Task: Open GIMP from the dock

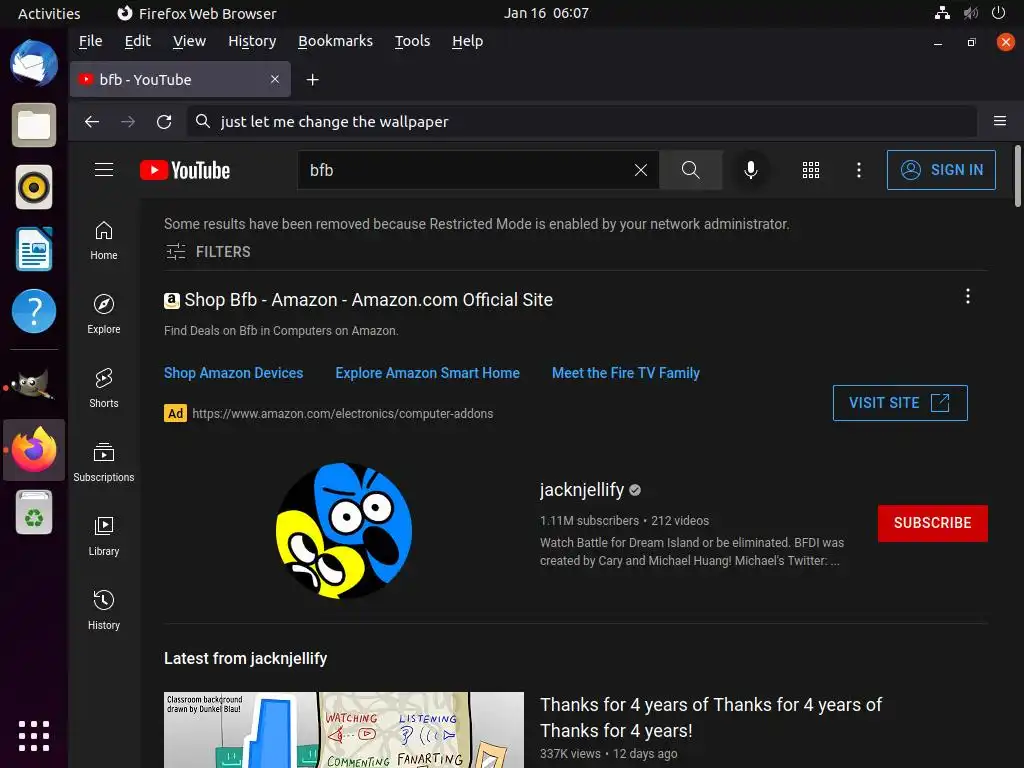Action: click(34, 385)
